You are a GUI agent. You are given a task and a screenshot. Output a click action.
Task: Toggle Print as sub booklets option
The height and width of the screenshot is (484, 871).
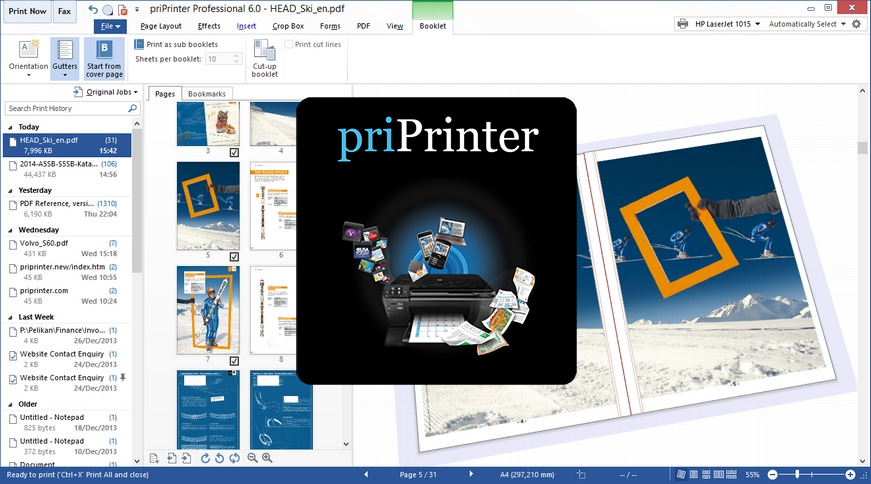point(176,44)
